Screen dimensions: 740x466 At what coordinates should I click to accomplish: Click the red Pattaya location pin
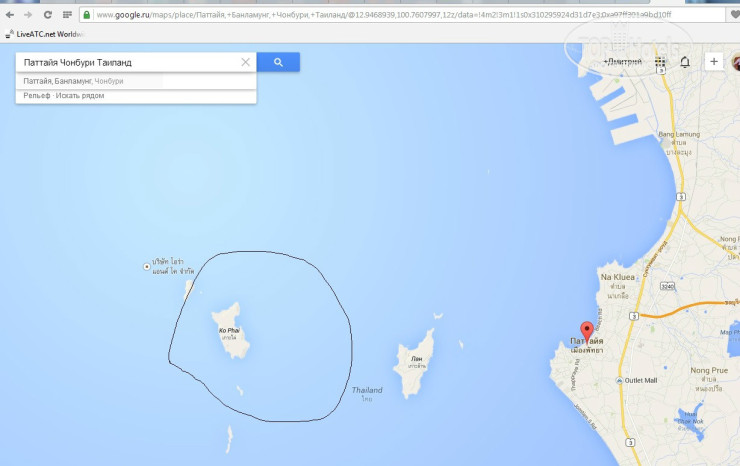[587, 331]
